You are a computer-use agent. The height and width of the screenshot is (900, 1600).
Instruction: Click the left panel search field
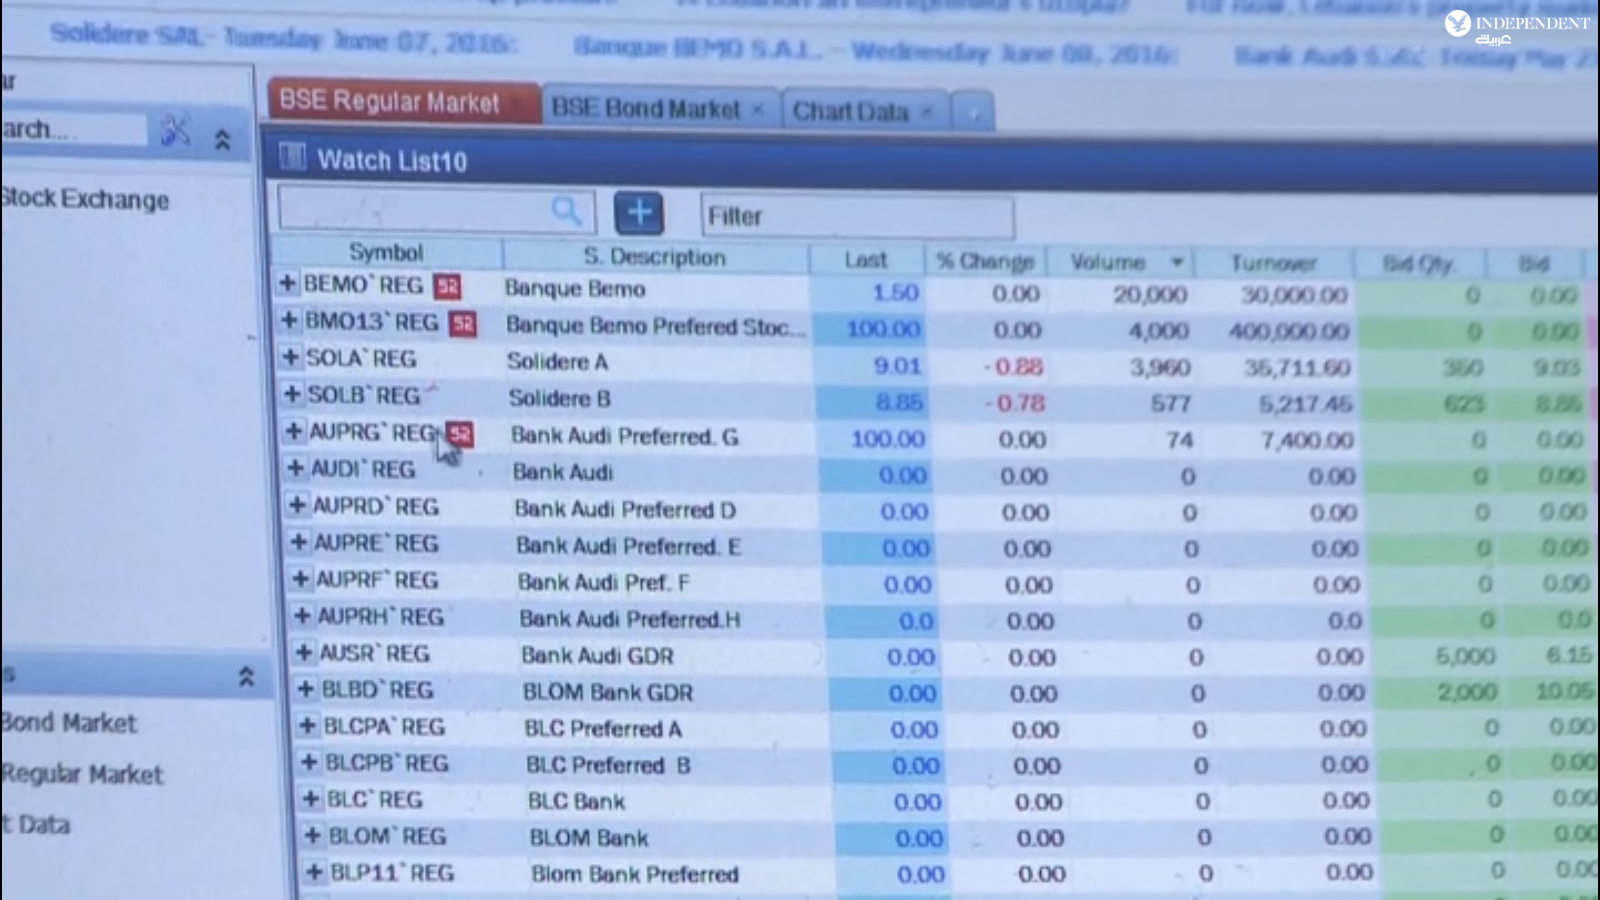tap(73, 129)
